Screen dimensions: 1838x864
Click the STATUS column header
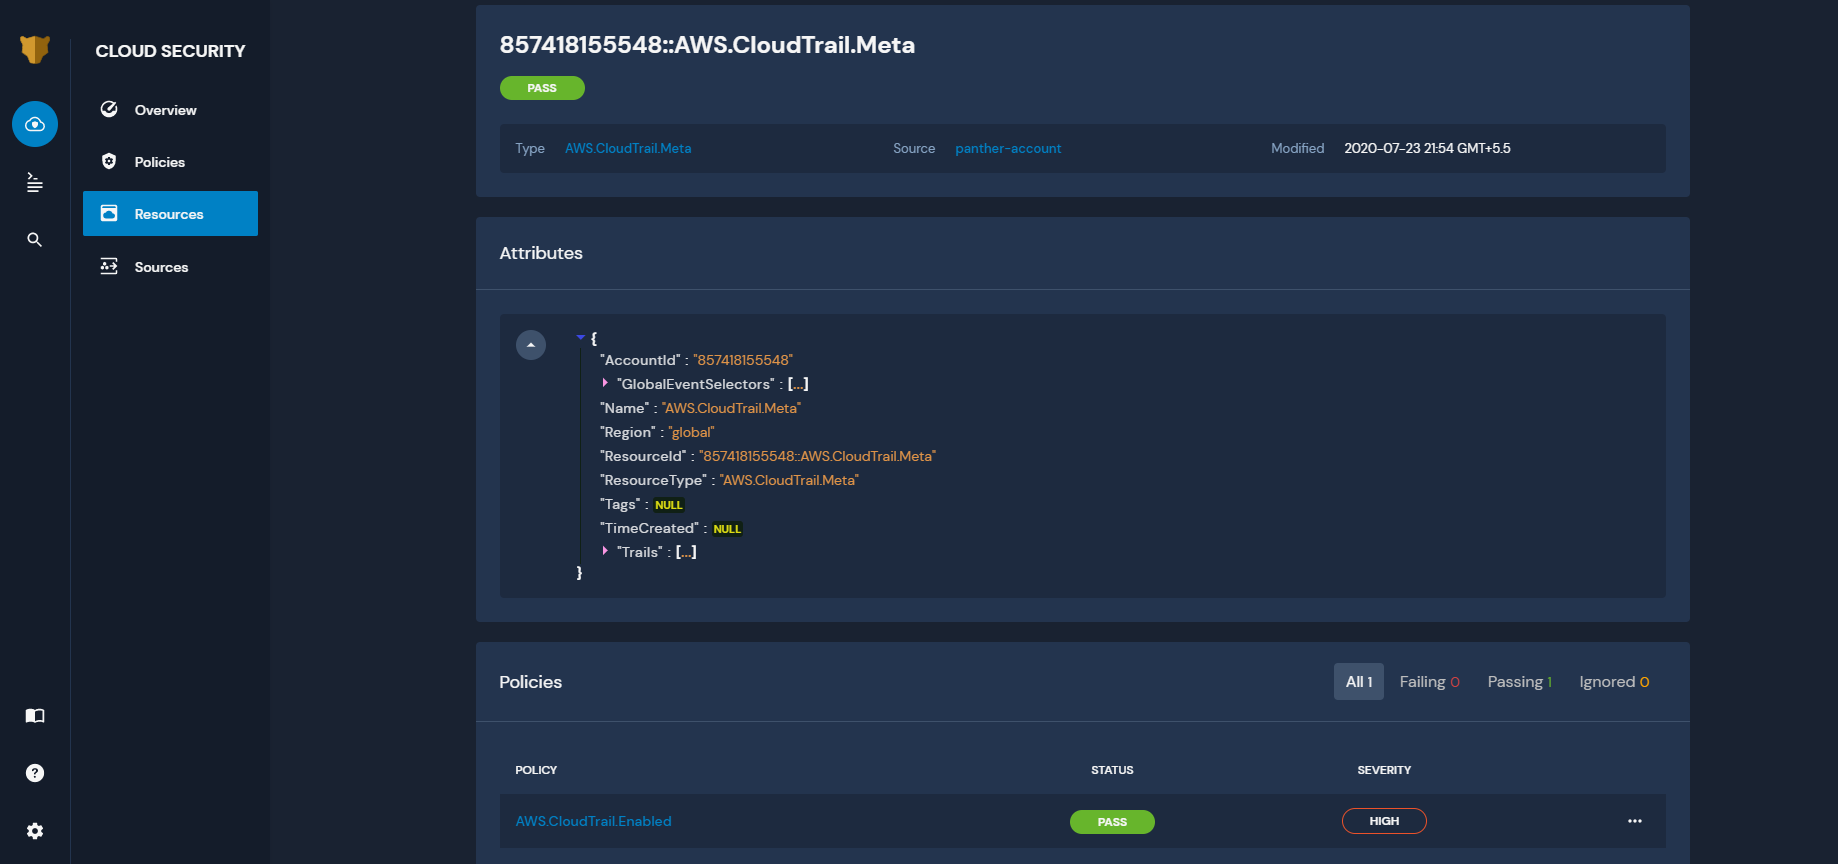(1112, 770)
